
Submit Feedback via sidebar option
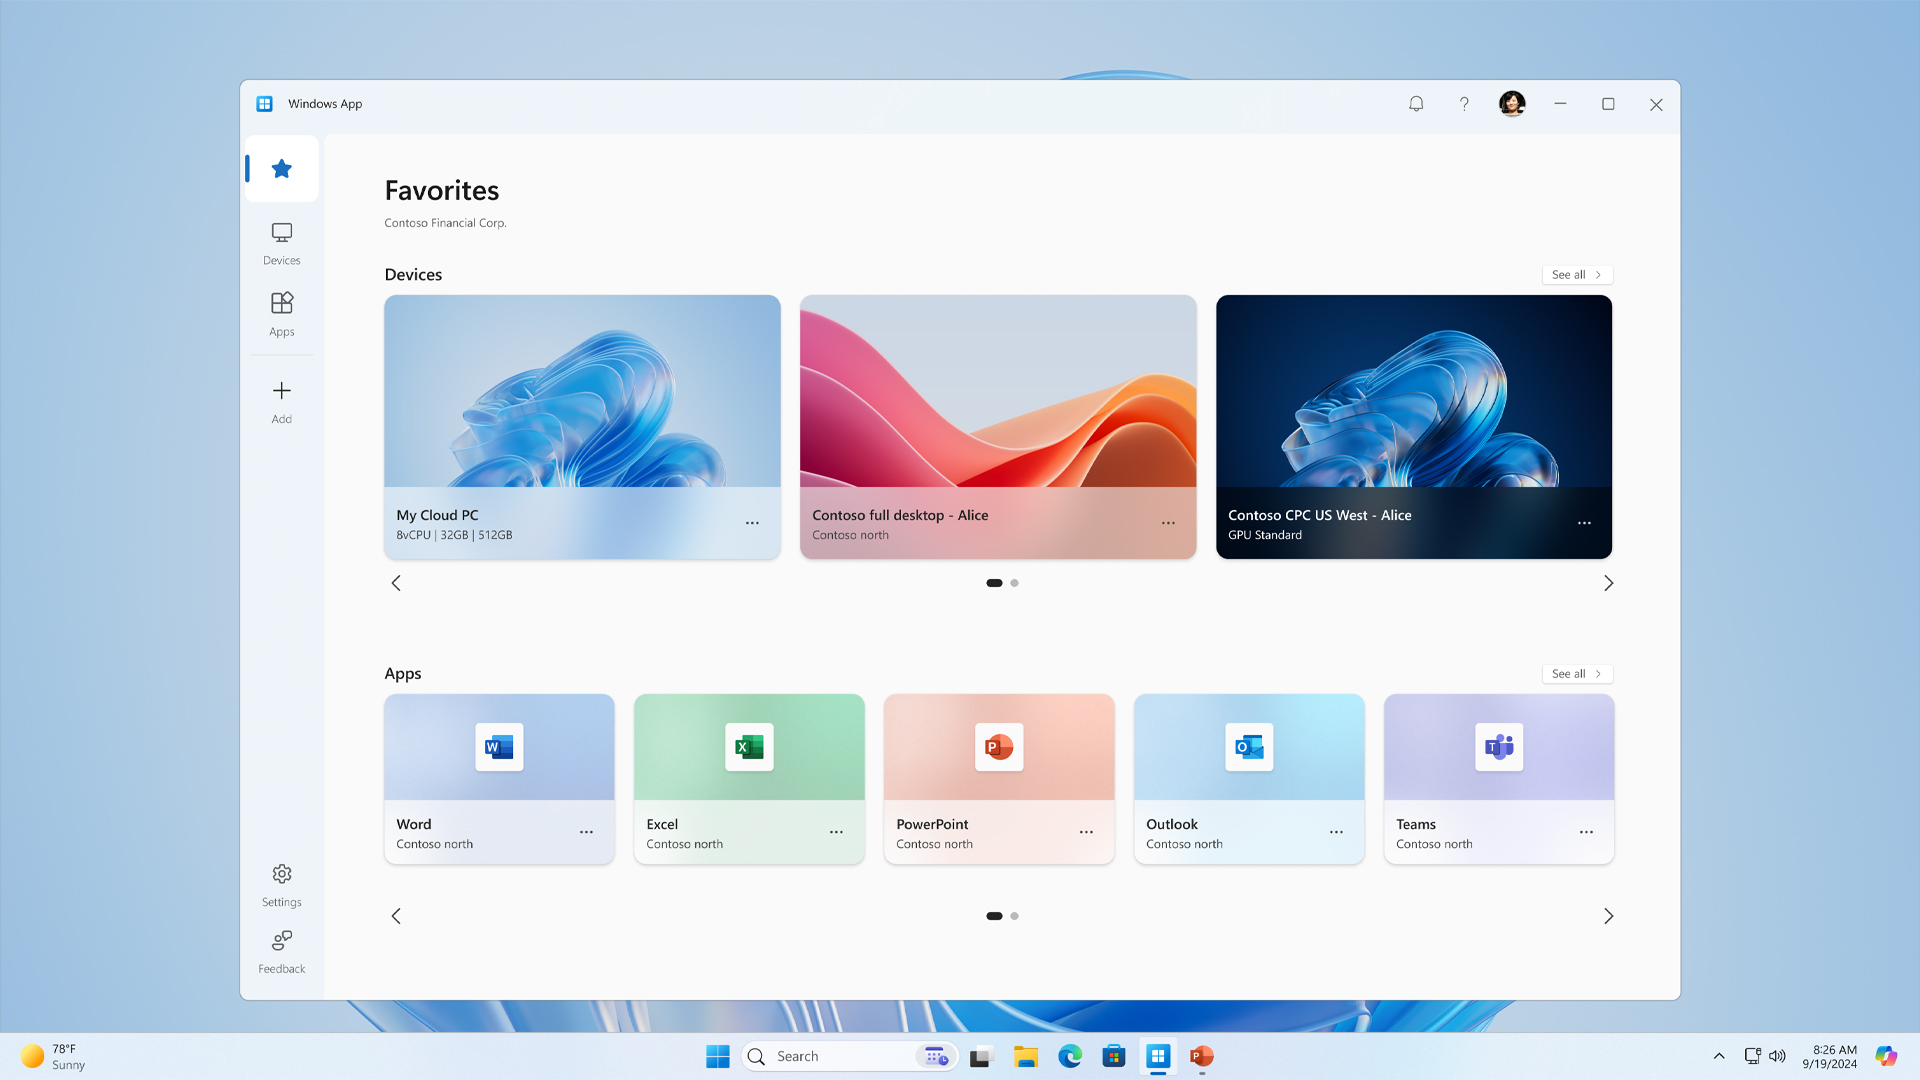tap(281, 949)
